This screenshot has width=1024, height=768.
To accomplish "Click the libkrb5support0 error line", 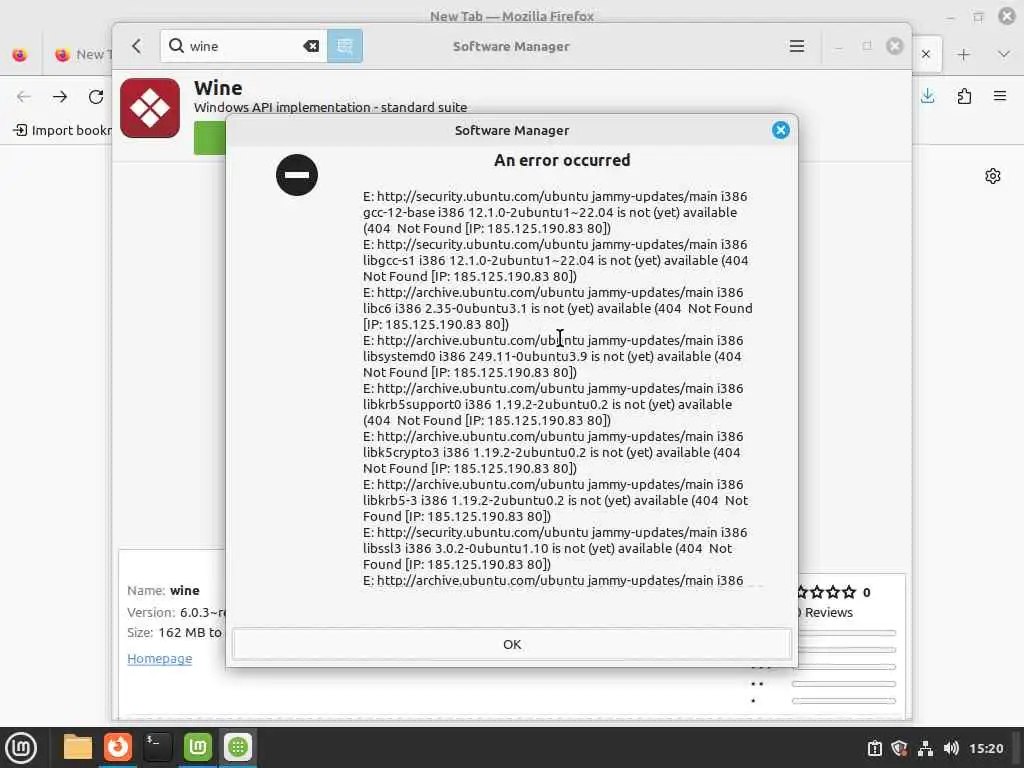I will coord(554,404).
